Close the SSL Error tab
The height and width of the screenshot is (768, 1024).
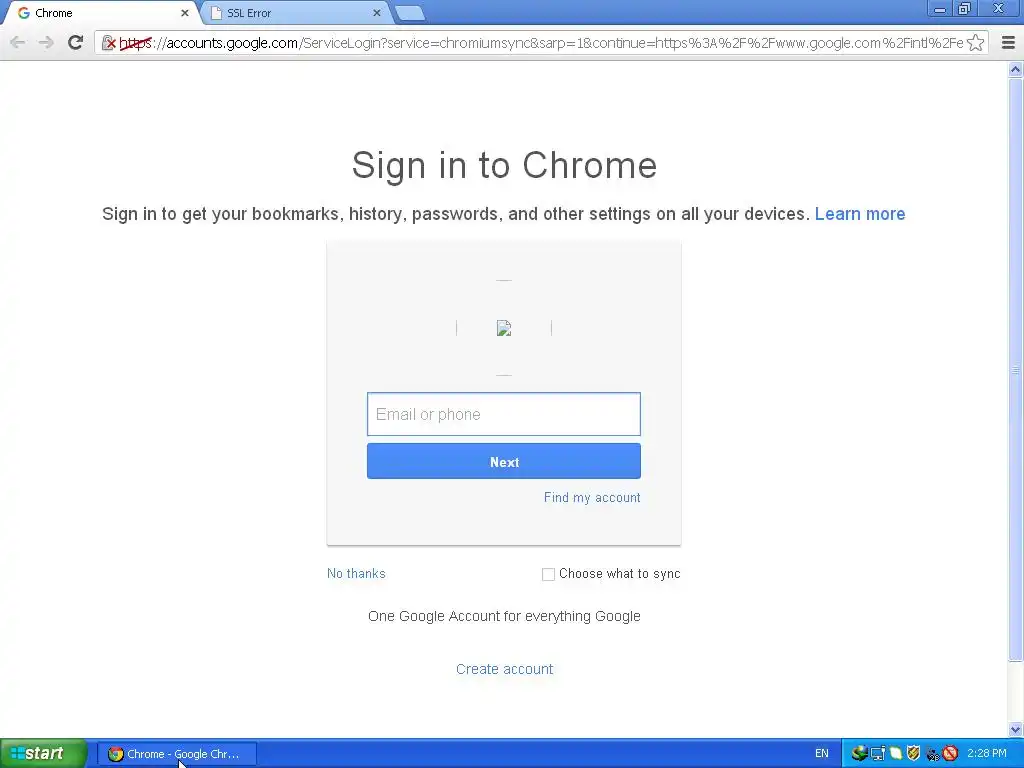click(377, 12)
